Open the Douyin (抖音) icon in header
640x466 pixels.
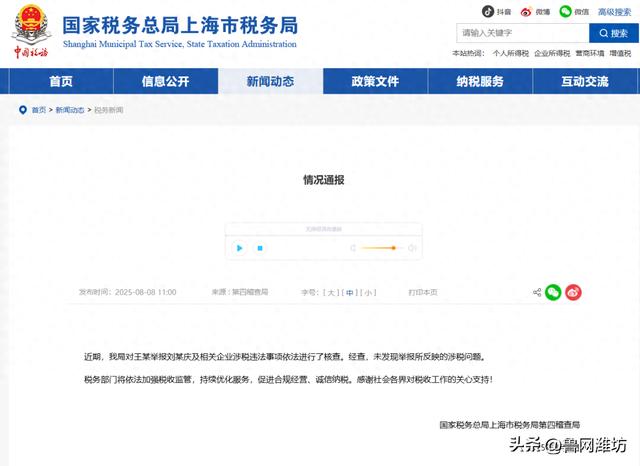point(488,12)
